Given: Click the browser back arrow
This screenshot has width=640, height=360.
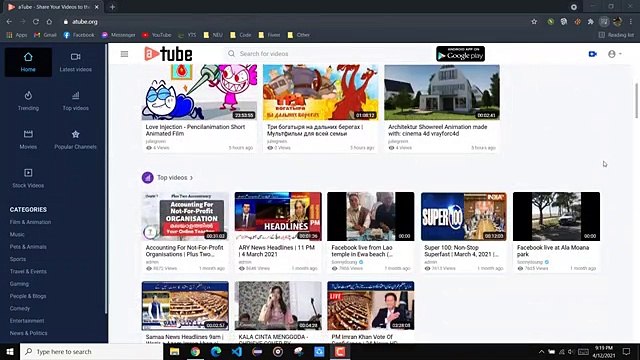Looking at the screenshot, I should (9, 22).
